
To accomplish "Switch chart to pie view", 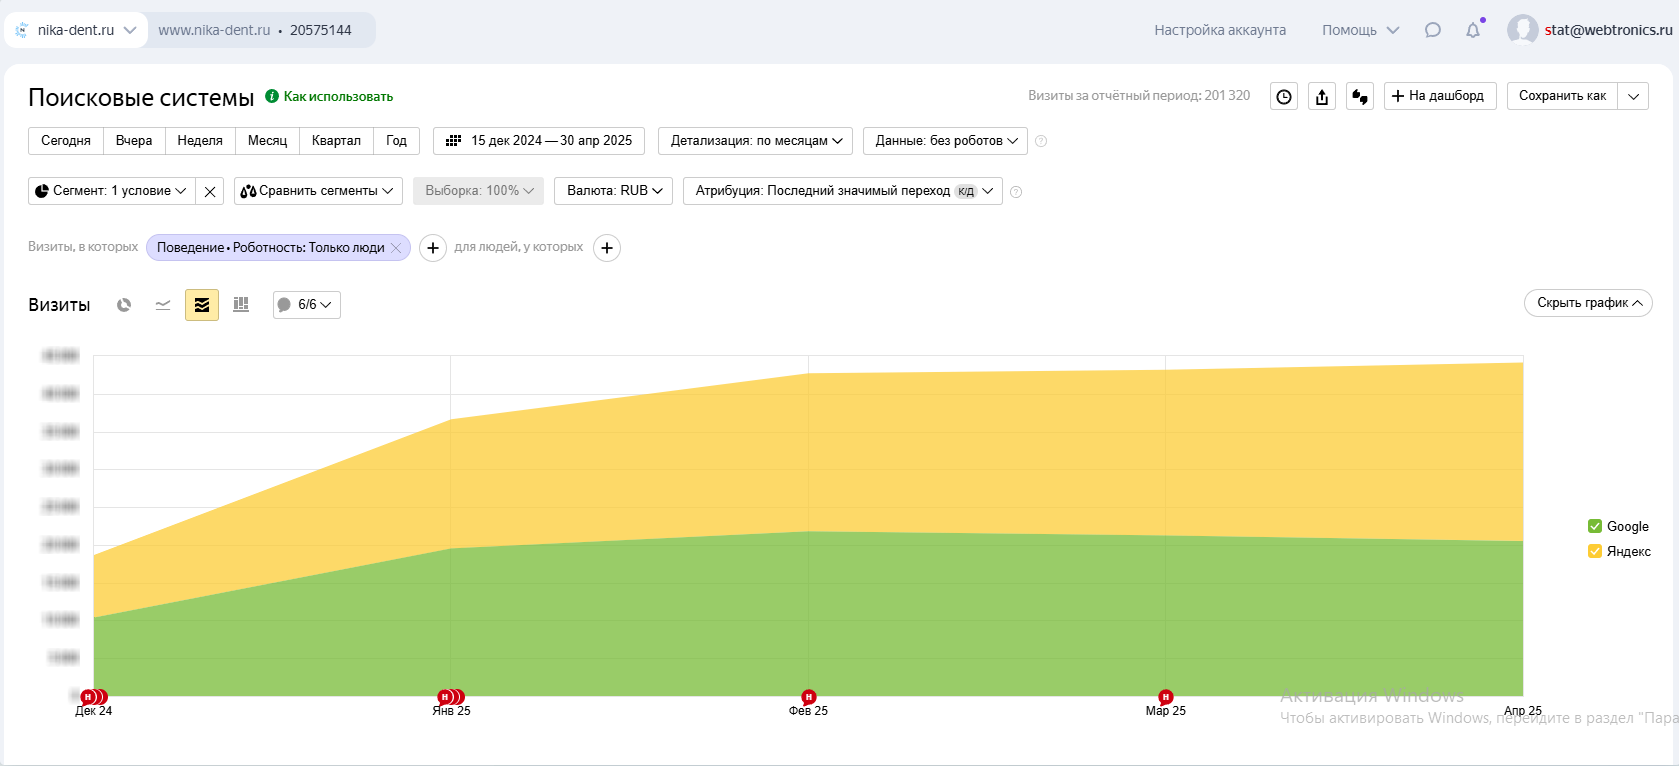I will tap(124, 305).
